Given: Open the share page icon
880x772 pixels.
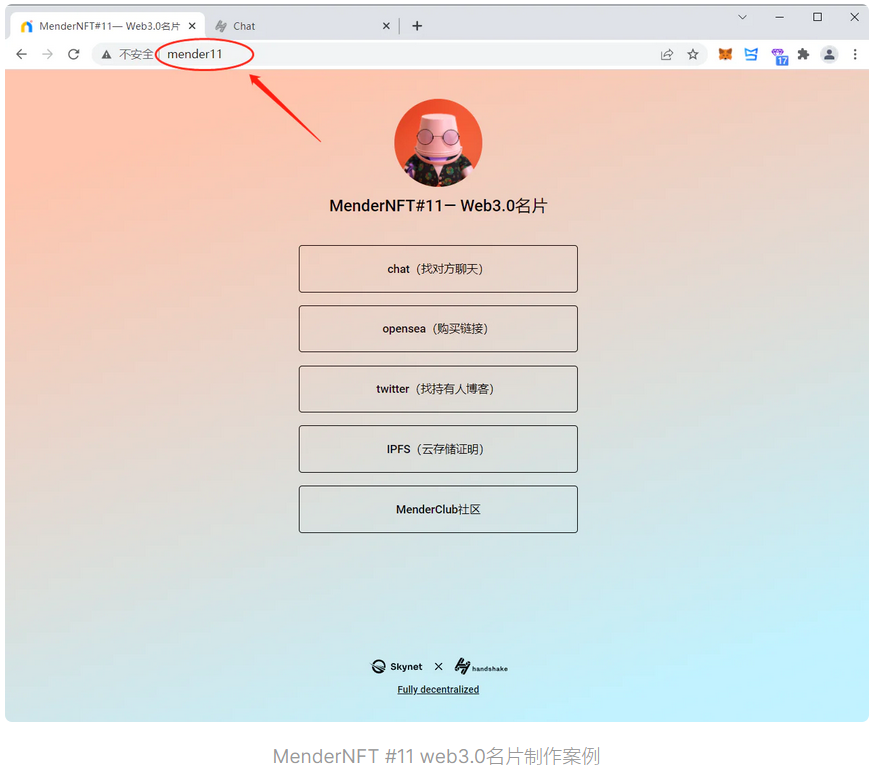Looking at the screenshot, I should click(667, 54).
